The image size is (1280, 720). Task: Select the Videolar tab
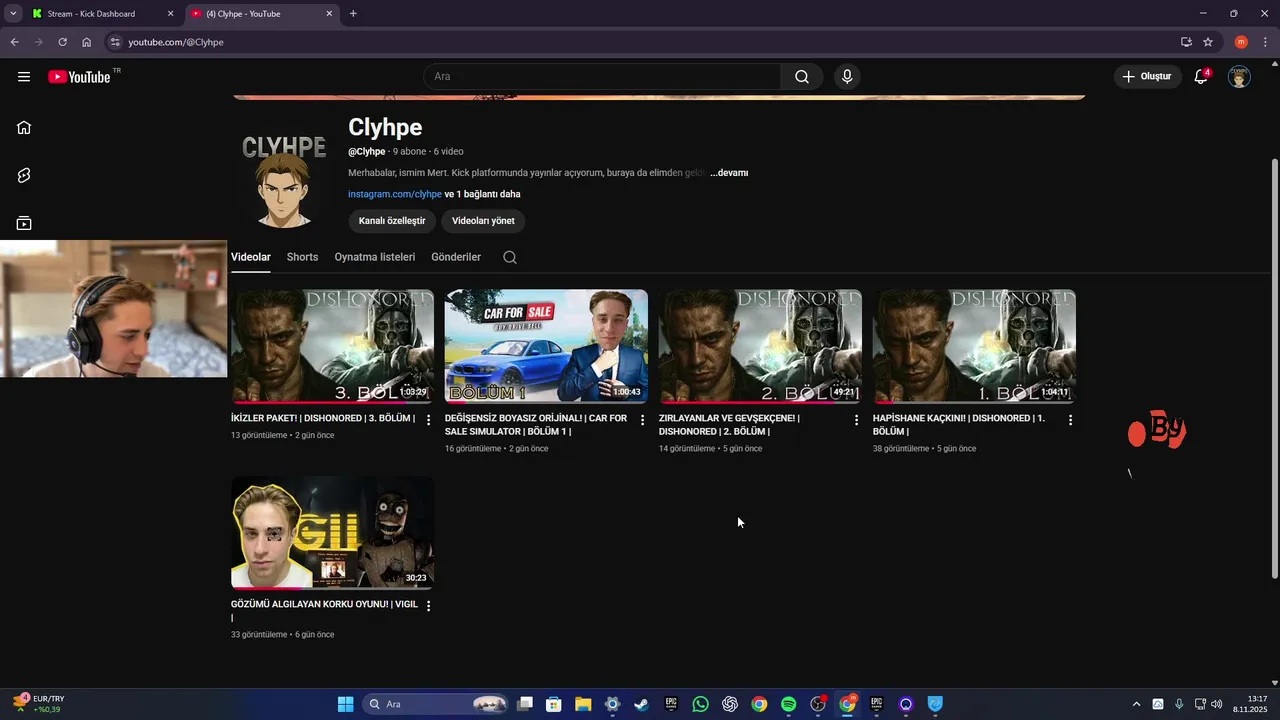(x=251, y=257)
